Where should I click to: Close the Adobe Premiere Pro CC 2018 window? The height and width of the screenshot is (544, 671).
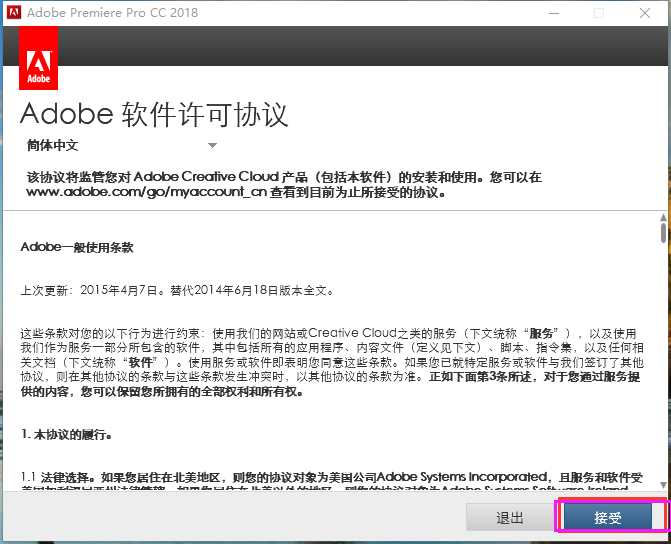click(645, 13)
